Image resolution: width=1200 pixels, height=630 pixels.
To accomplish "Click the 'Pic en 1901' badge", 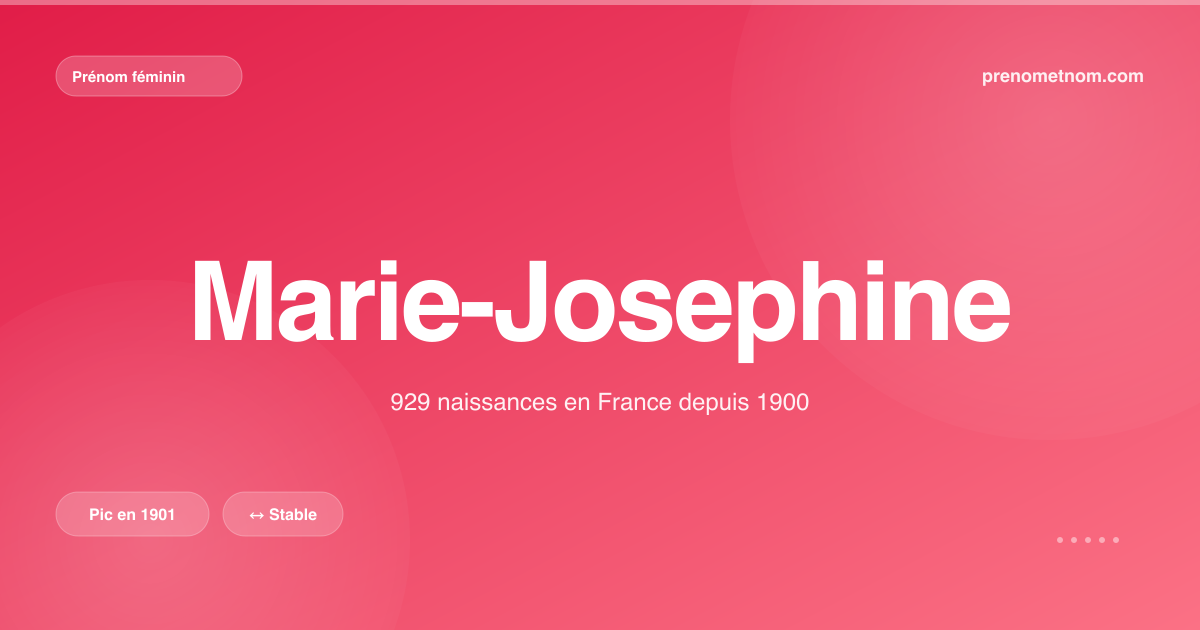I will pyautogui.click(x=132, y=514).
